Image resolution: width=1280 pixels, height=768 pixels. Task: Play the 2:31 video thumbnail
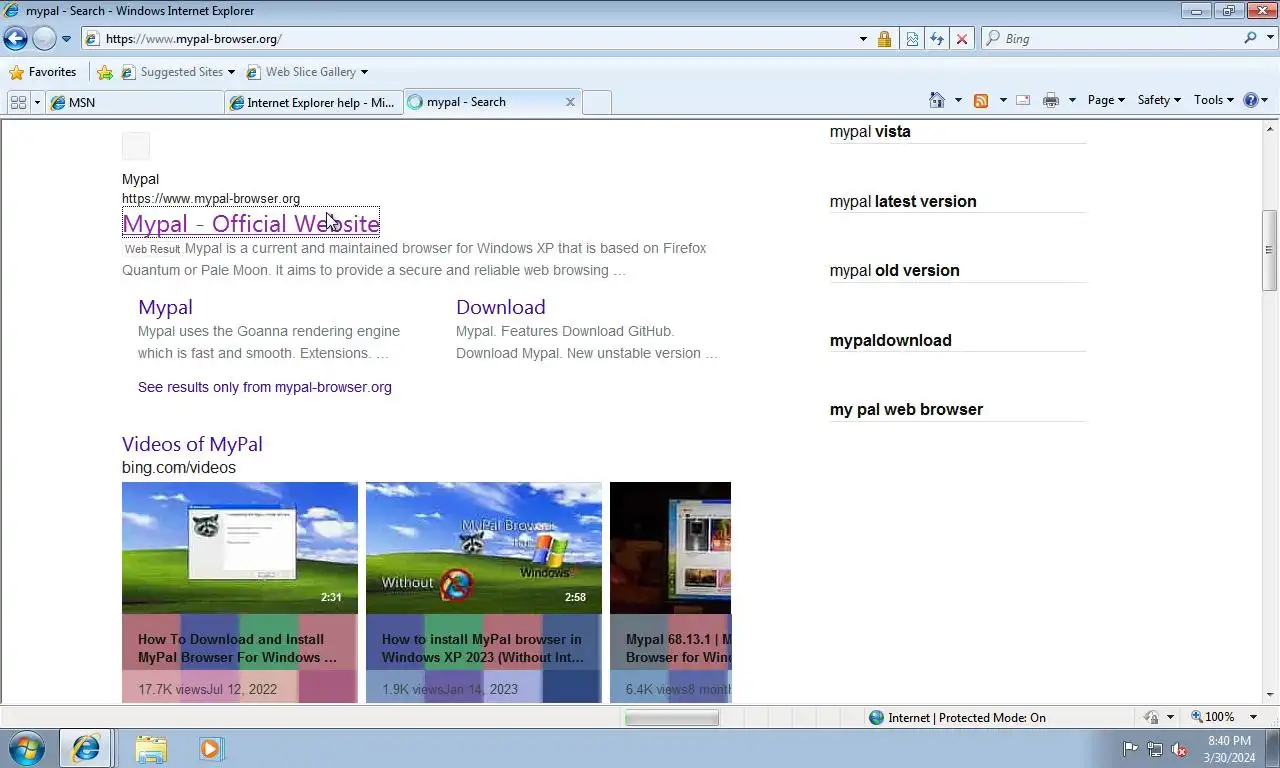tap(240, 548)
